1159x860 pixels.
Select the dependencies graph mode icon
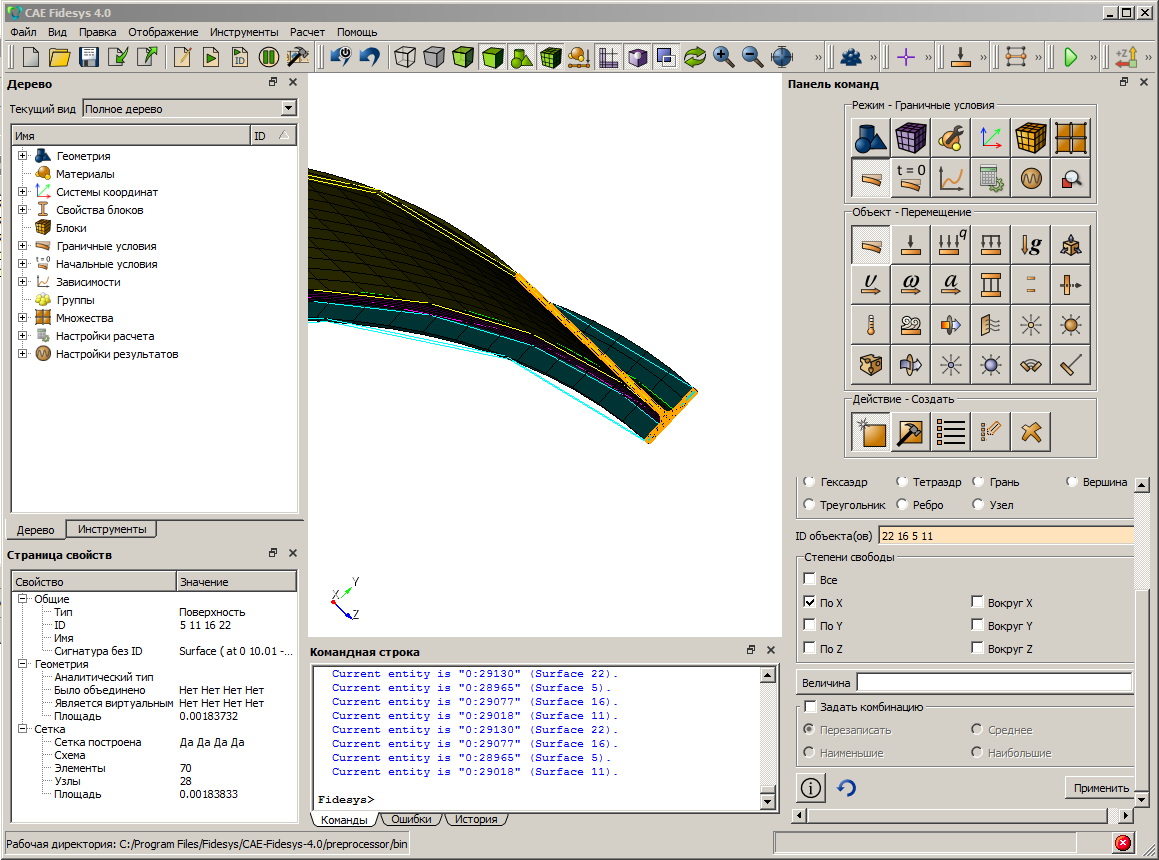pos(951,178)
